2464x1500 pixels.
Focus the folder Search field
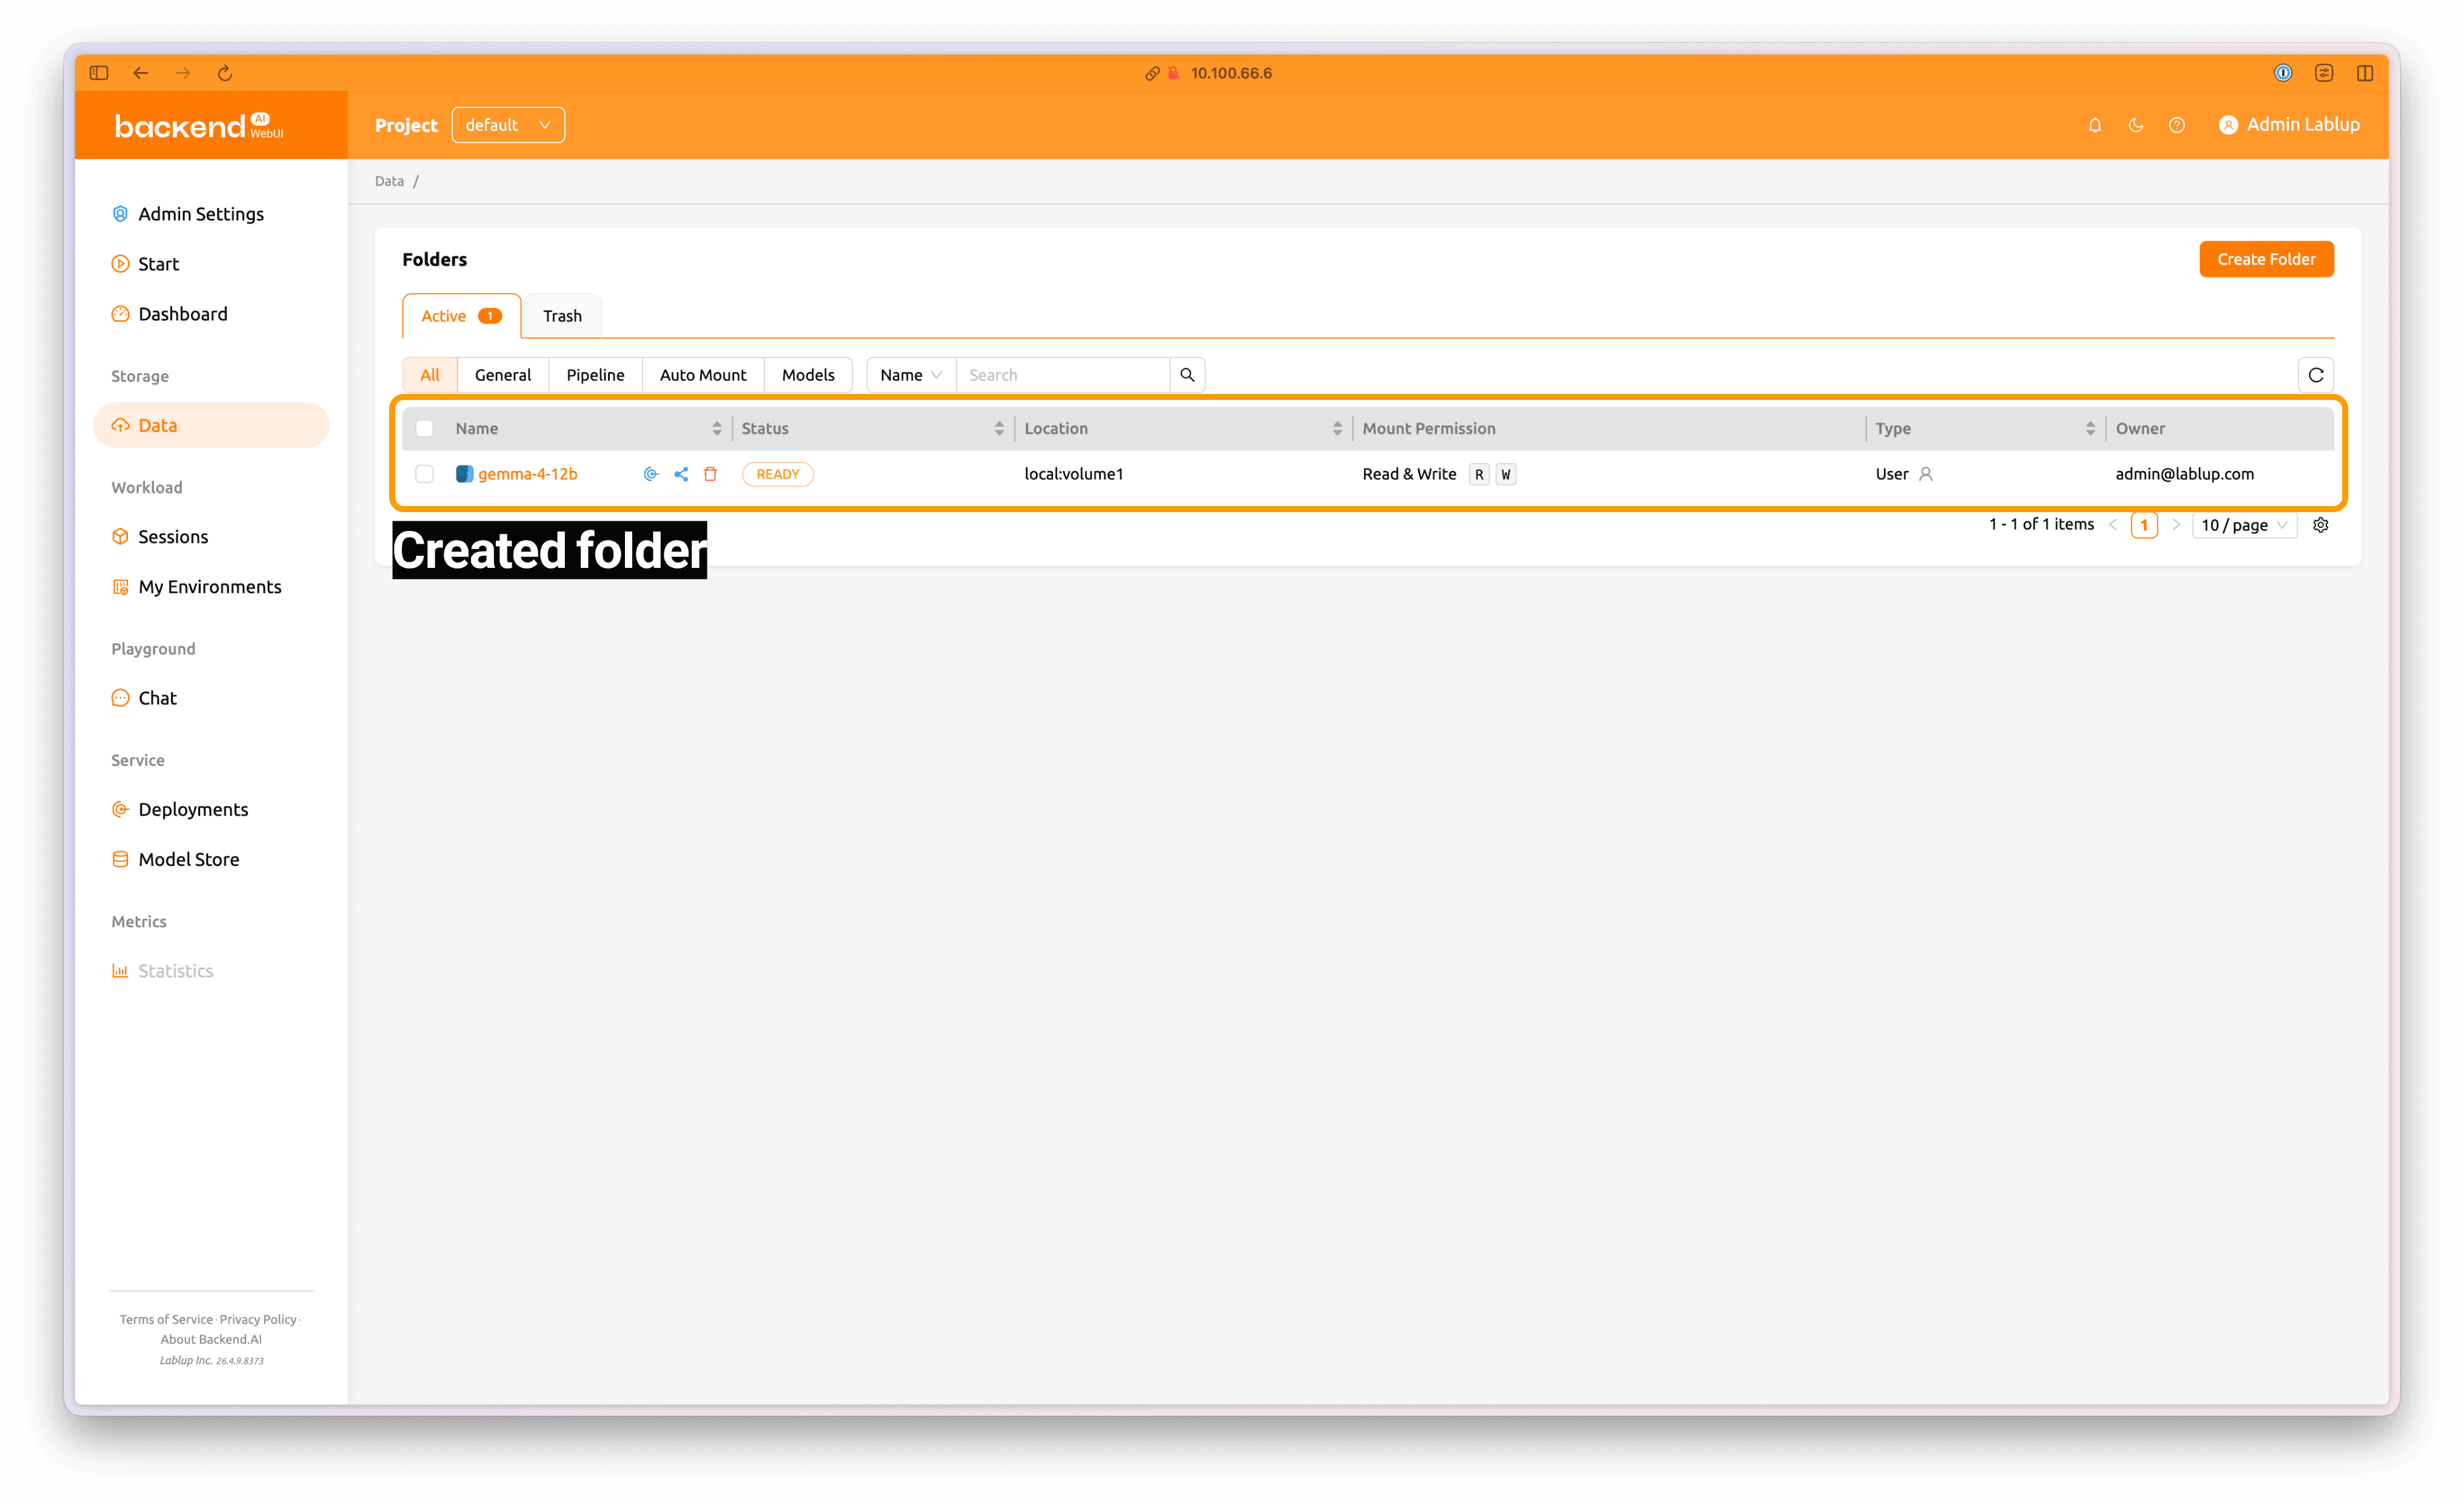(1063, 375)
